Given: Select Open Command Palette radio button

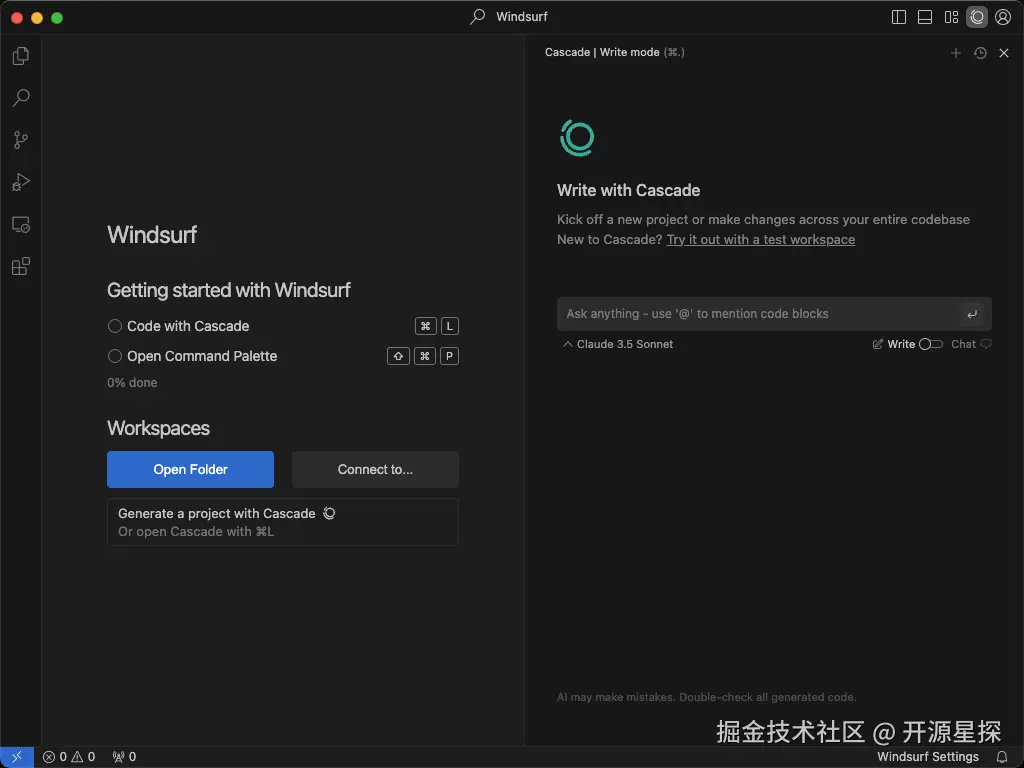Looking at the screenshot, I should pyautogui.click(x=115, y=356).
